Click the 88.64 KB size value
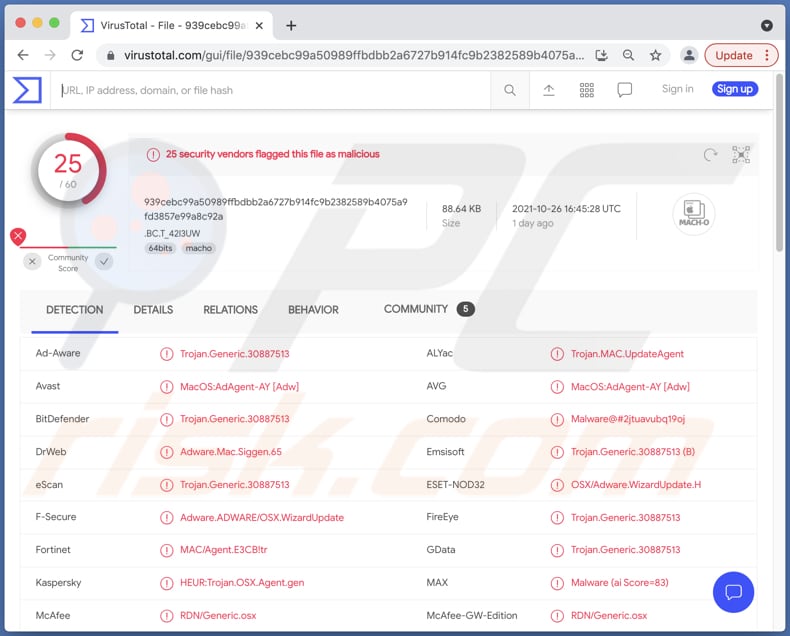This screenshot has width=790, height=636. (x=462, y=209)
